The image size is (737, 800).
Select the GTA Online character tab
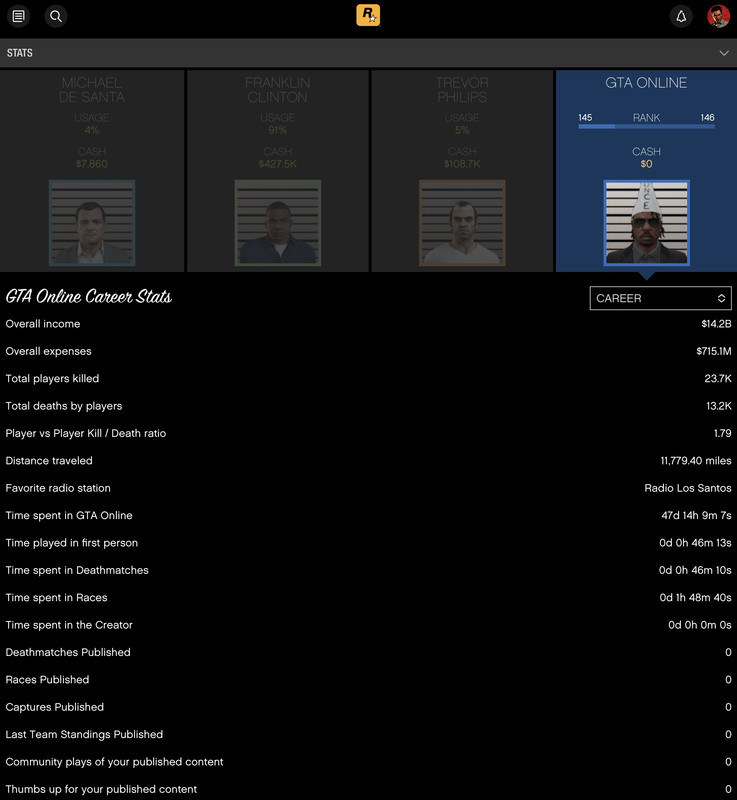646,171
